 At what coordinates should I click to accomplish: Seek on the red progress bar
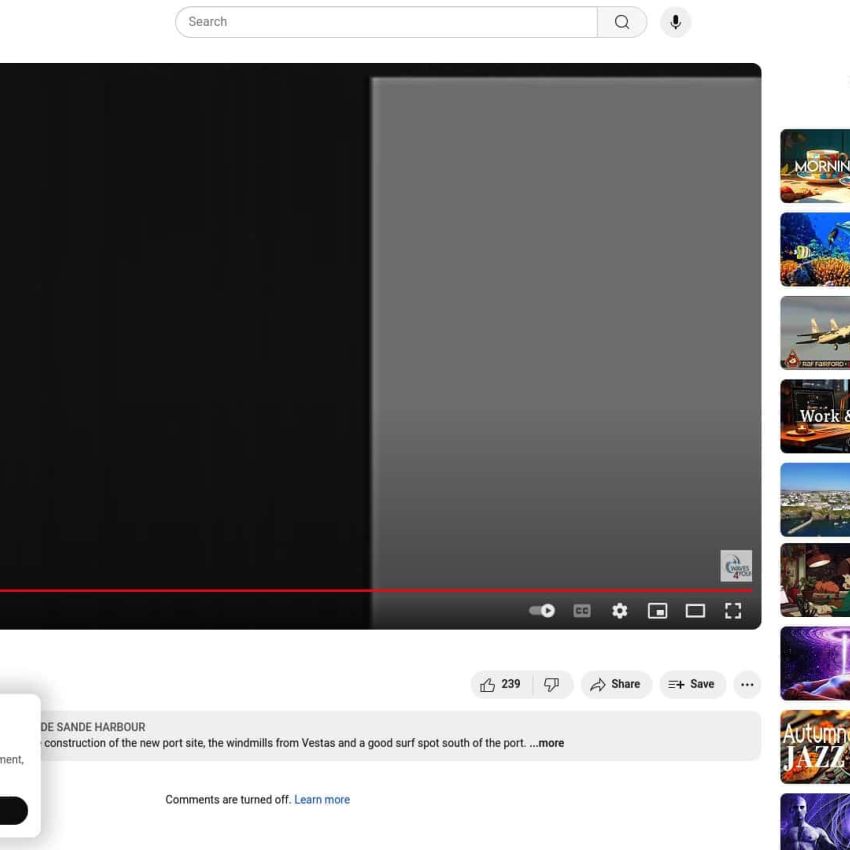pyautogui.click(x=300, y=590)
